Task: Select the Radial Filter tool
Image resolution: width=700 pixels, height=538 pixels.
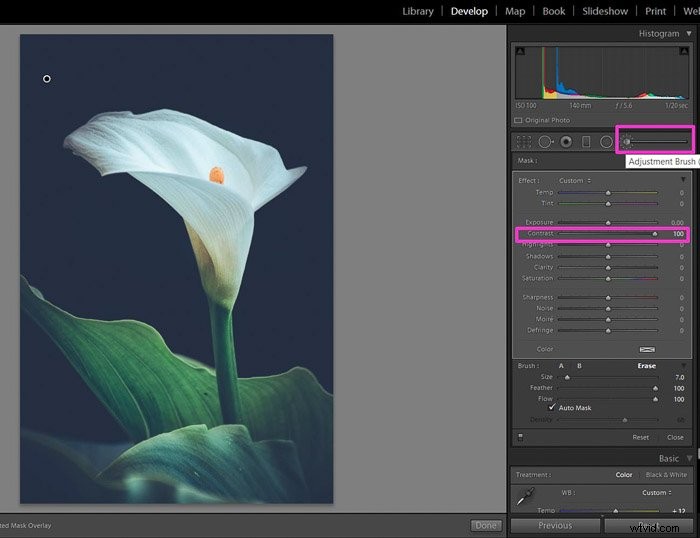Action: click(606, 142)
